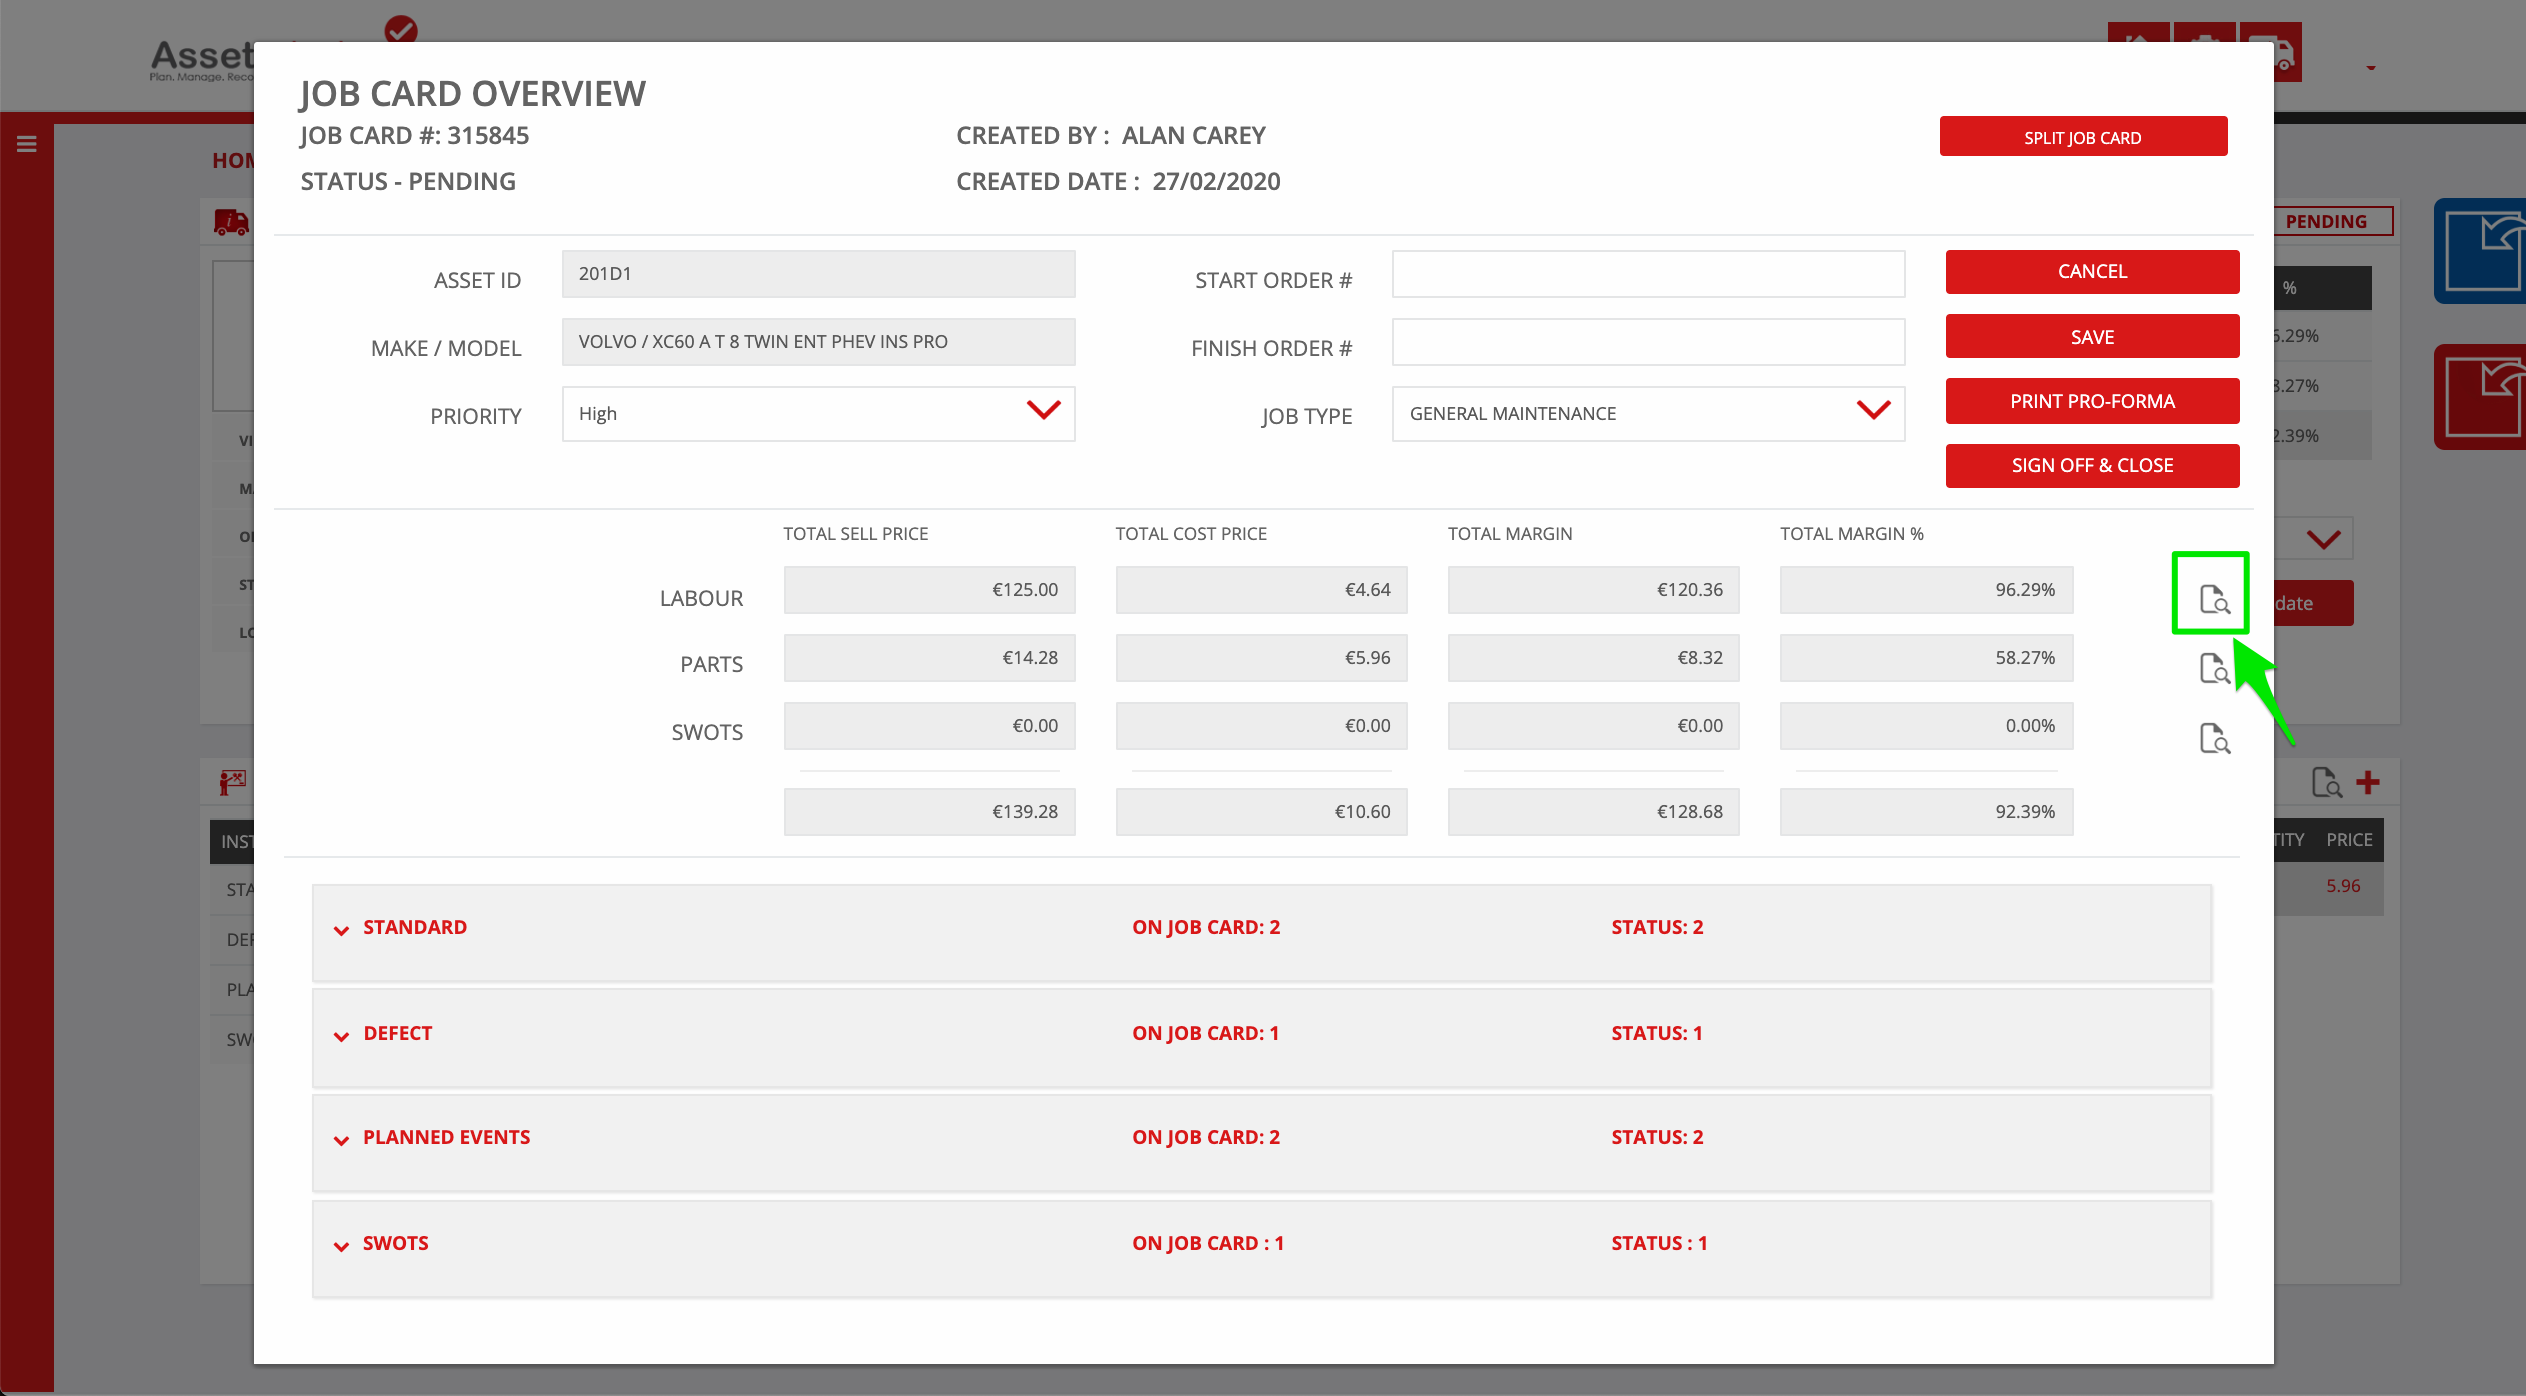This screenshot has width=2526, height=1396.
Task: Click the CANCEL button
Action: tap(2092, 271)
